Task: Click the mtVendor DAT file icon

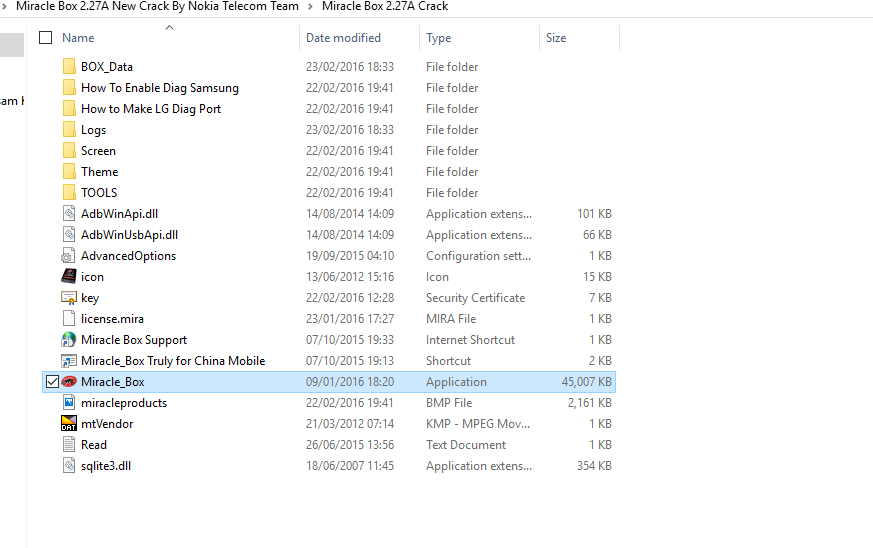Action: pyautogui.click(x=68, y=423)
